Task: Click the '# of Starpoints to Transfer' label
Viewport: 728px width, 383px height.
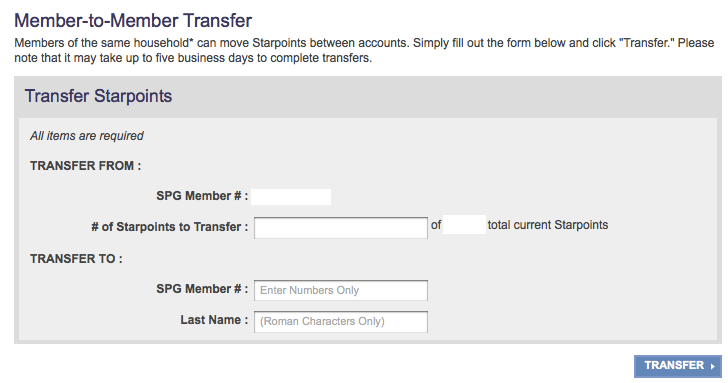Action: pos(169,227)
